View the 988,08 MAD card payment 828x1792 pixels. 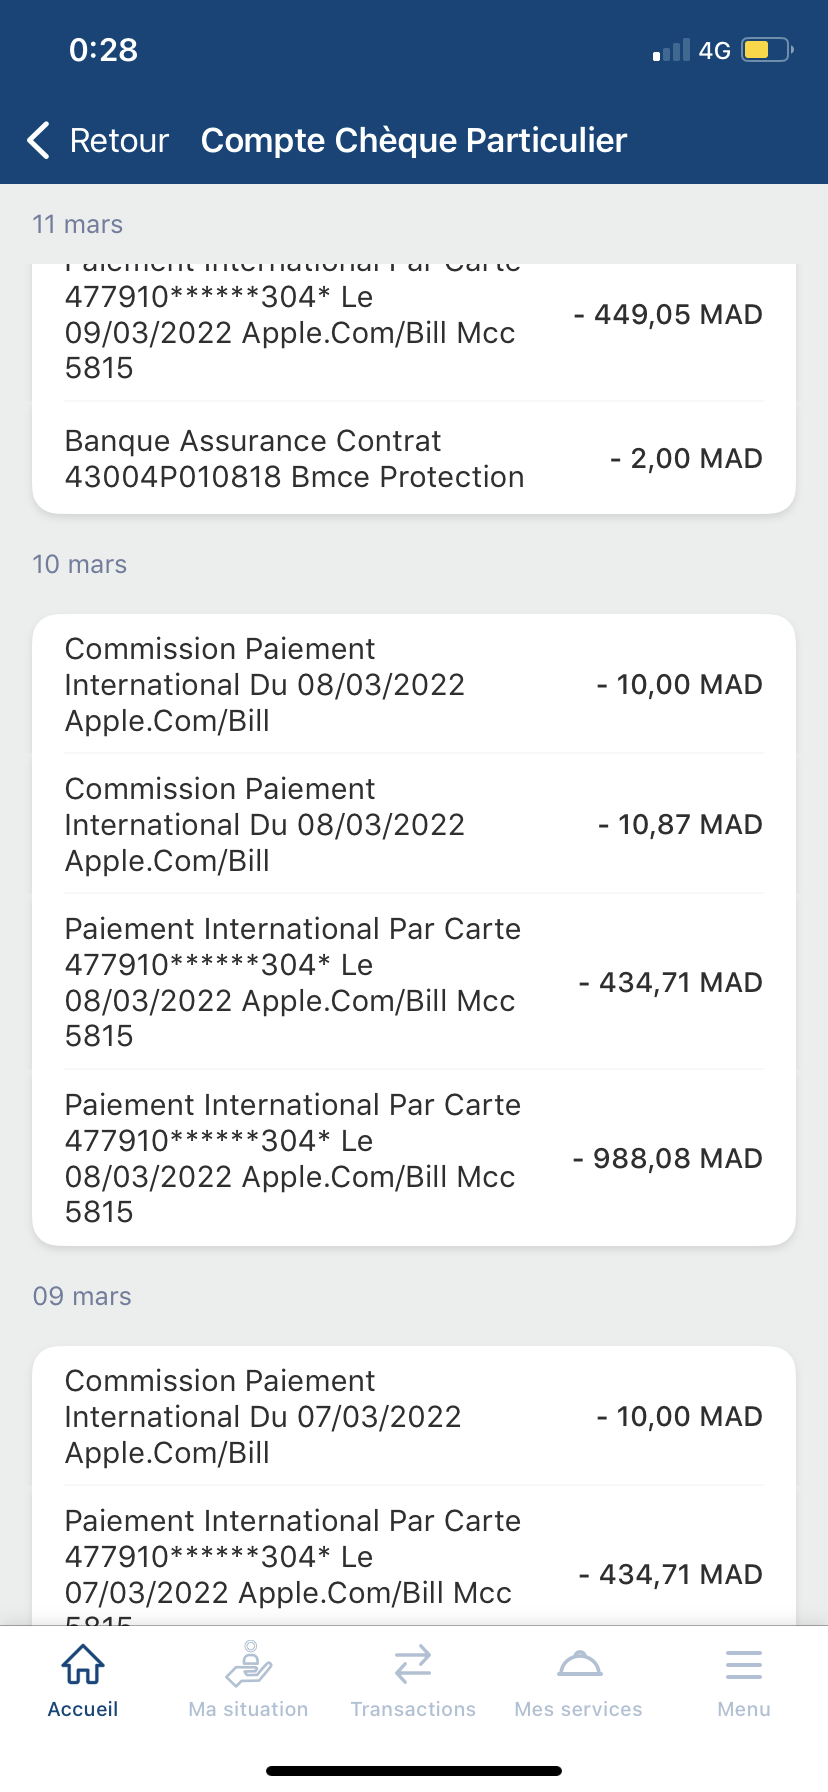tap(414, 1158)
